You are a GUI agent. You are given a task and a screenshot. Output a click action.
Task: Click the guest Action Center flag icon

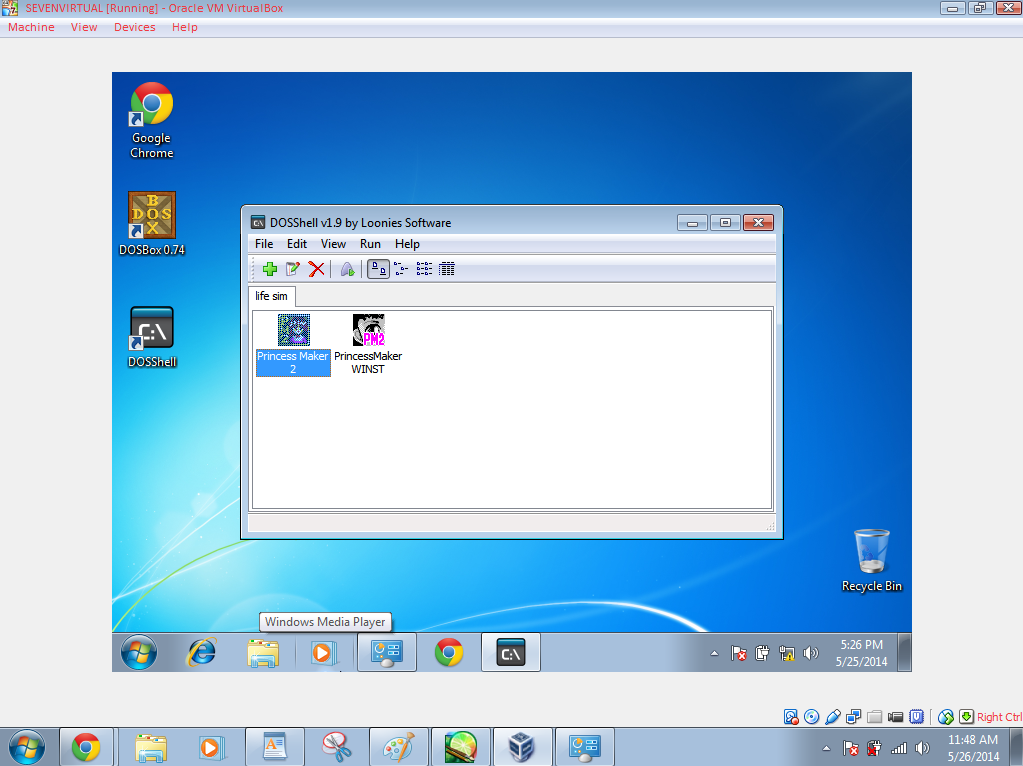point(739,653)
